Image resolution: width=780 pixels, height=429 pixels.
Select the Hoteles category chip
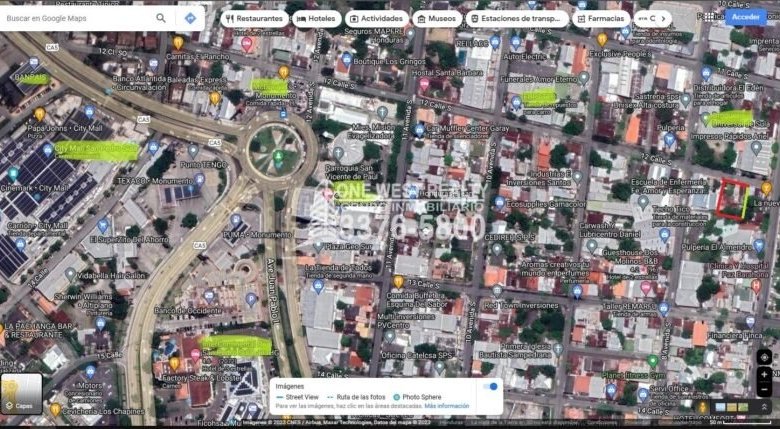pyautogui.click(x=317, y=18)
